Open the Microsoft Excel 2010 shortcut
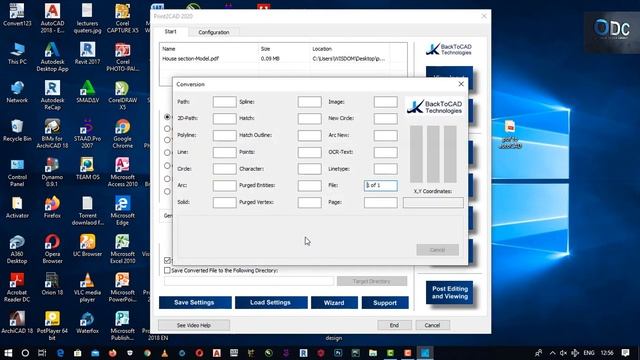Viewport: 640px width, 360px height. 122,248
